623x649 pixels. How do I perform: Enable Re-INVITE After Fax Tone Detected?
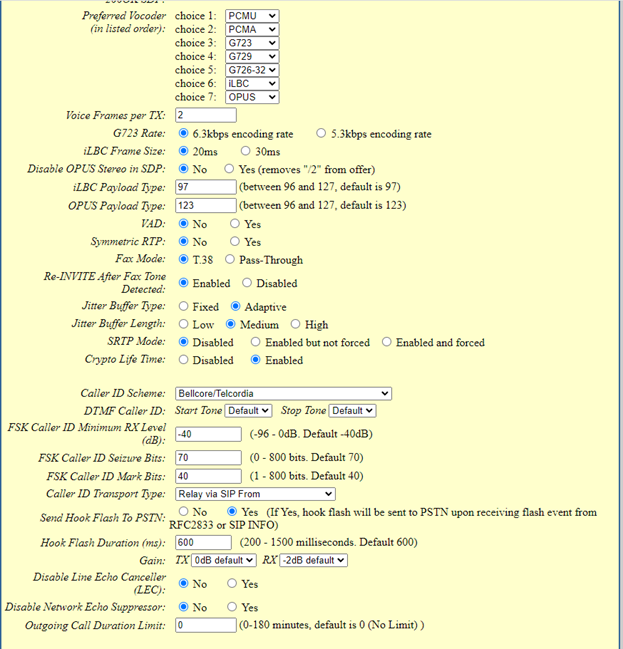[183, 283]
